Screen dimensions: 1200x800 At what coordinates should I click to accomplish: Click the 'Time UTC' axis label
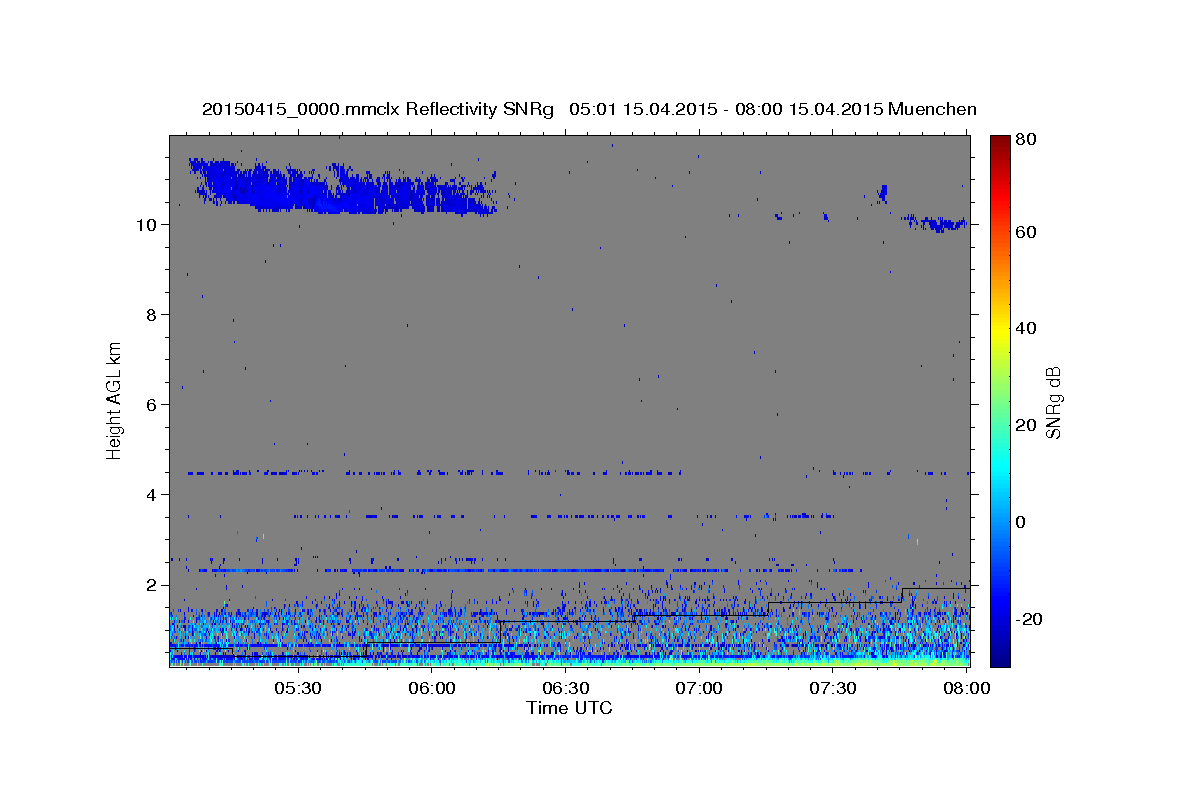[x=569, y=708]
